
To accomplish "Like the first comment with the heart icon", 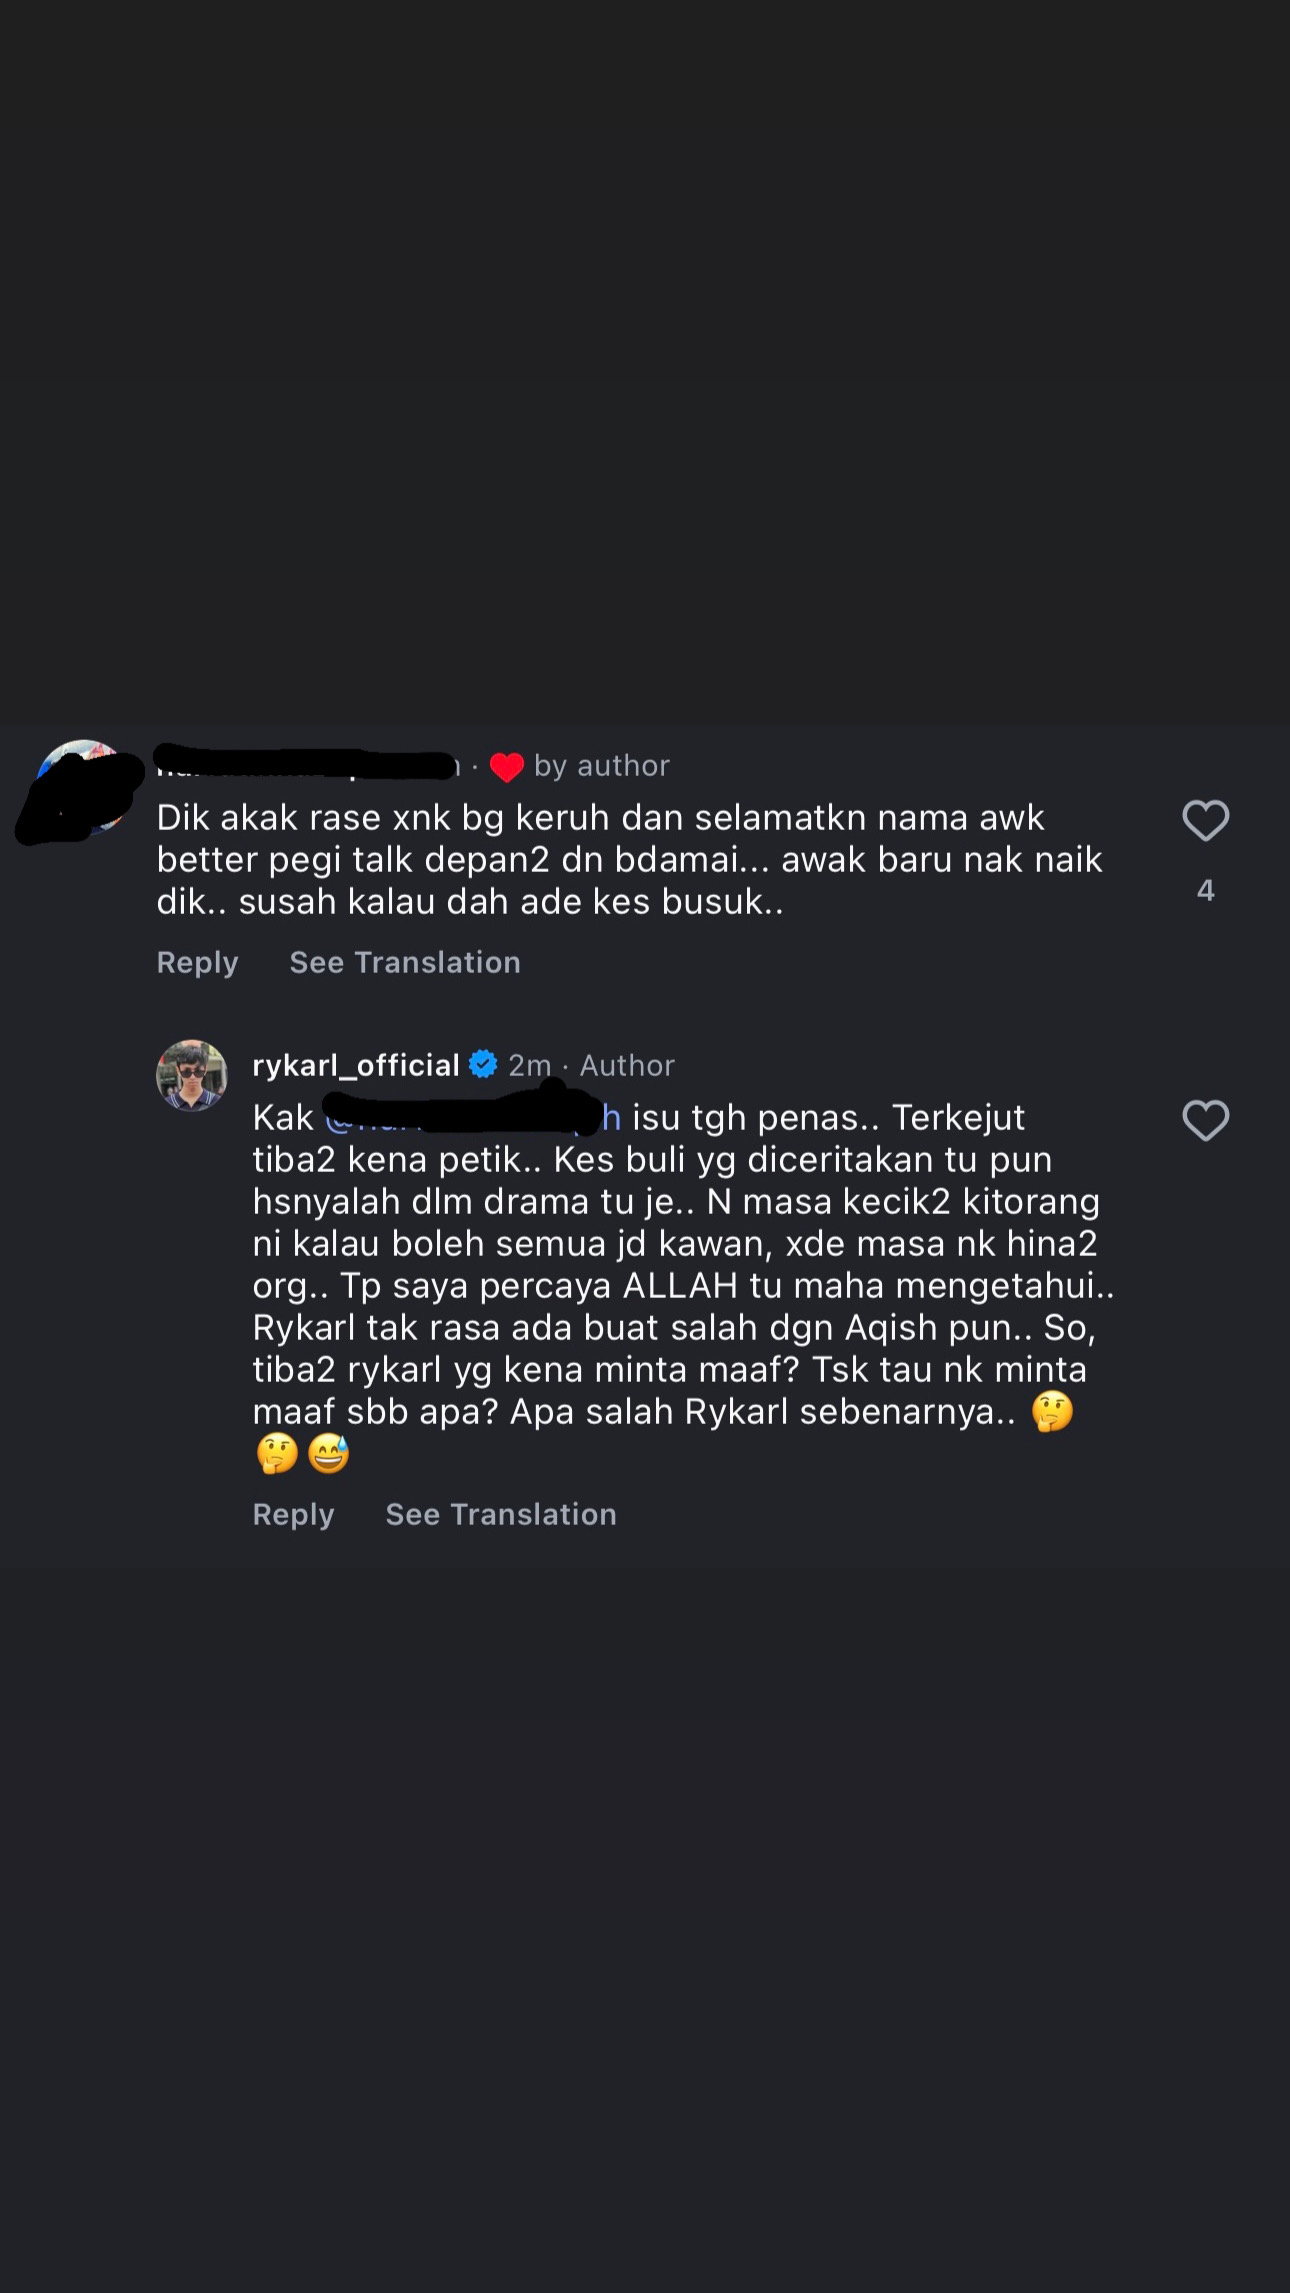I will tap(1205, 821).
